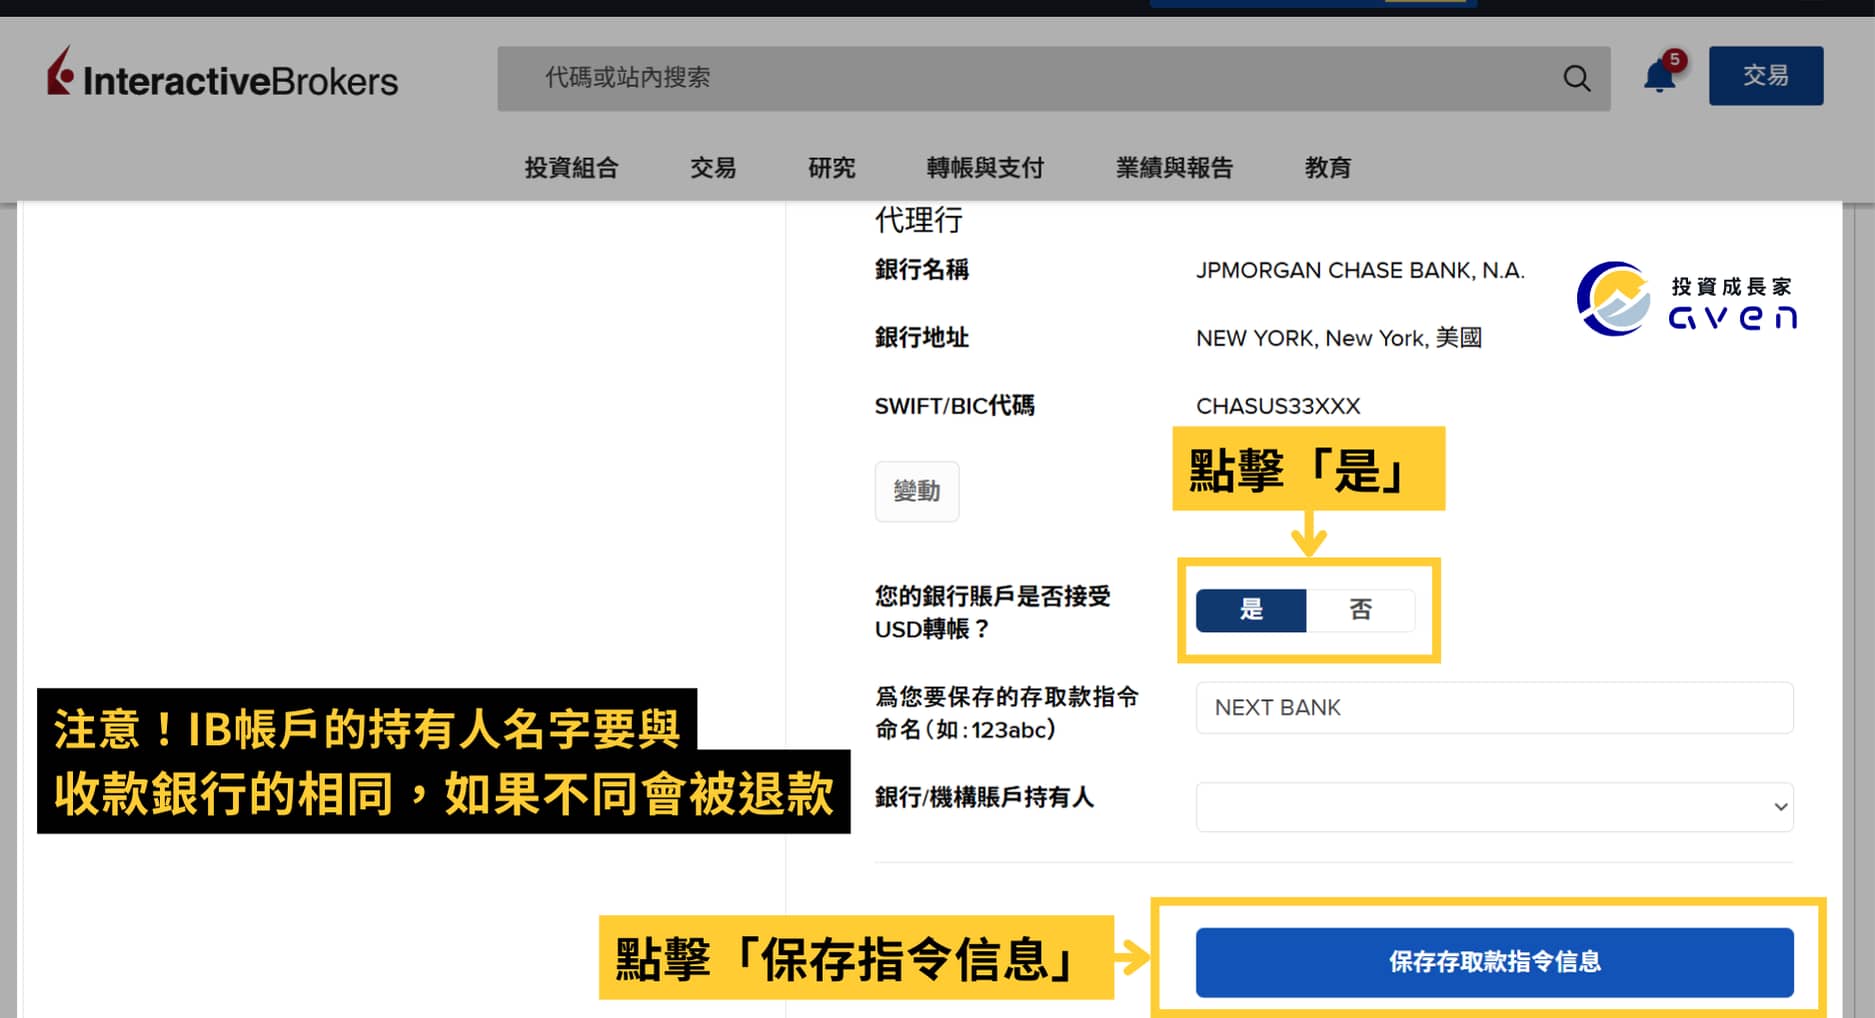The image size is (1875, 1018).
Task: Open the 業績與報告 menu
Action: click(x=1174, y=168)
